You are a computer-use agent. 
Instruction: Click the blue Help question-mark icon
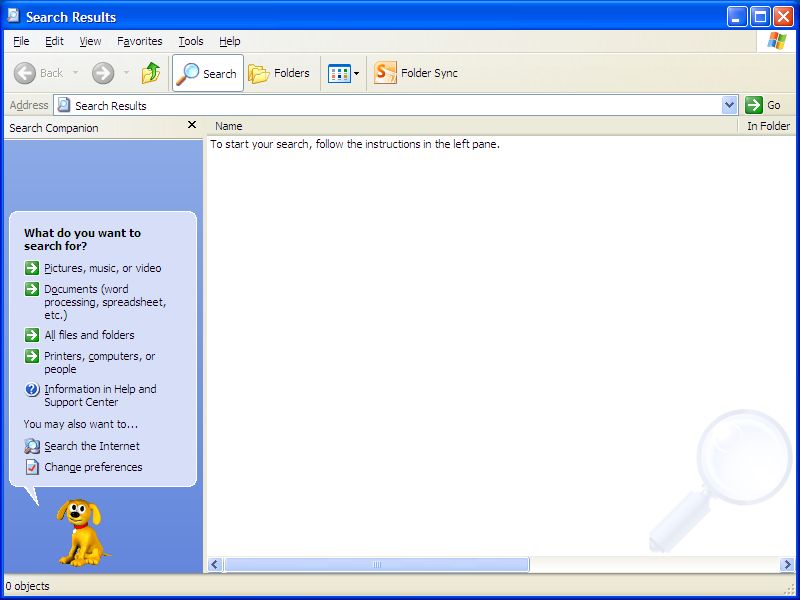click(32, 390)
